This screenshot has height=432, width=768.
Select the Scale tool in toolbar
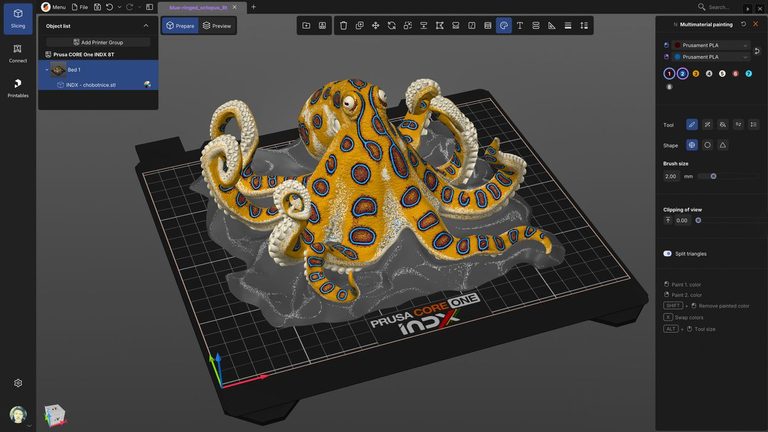point(408,25)
